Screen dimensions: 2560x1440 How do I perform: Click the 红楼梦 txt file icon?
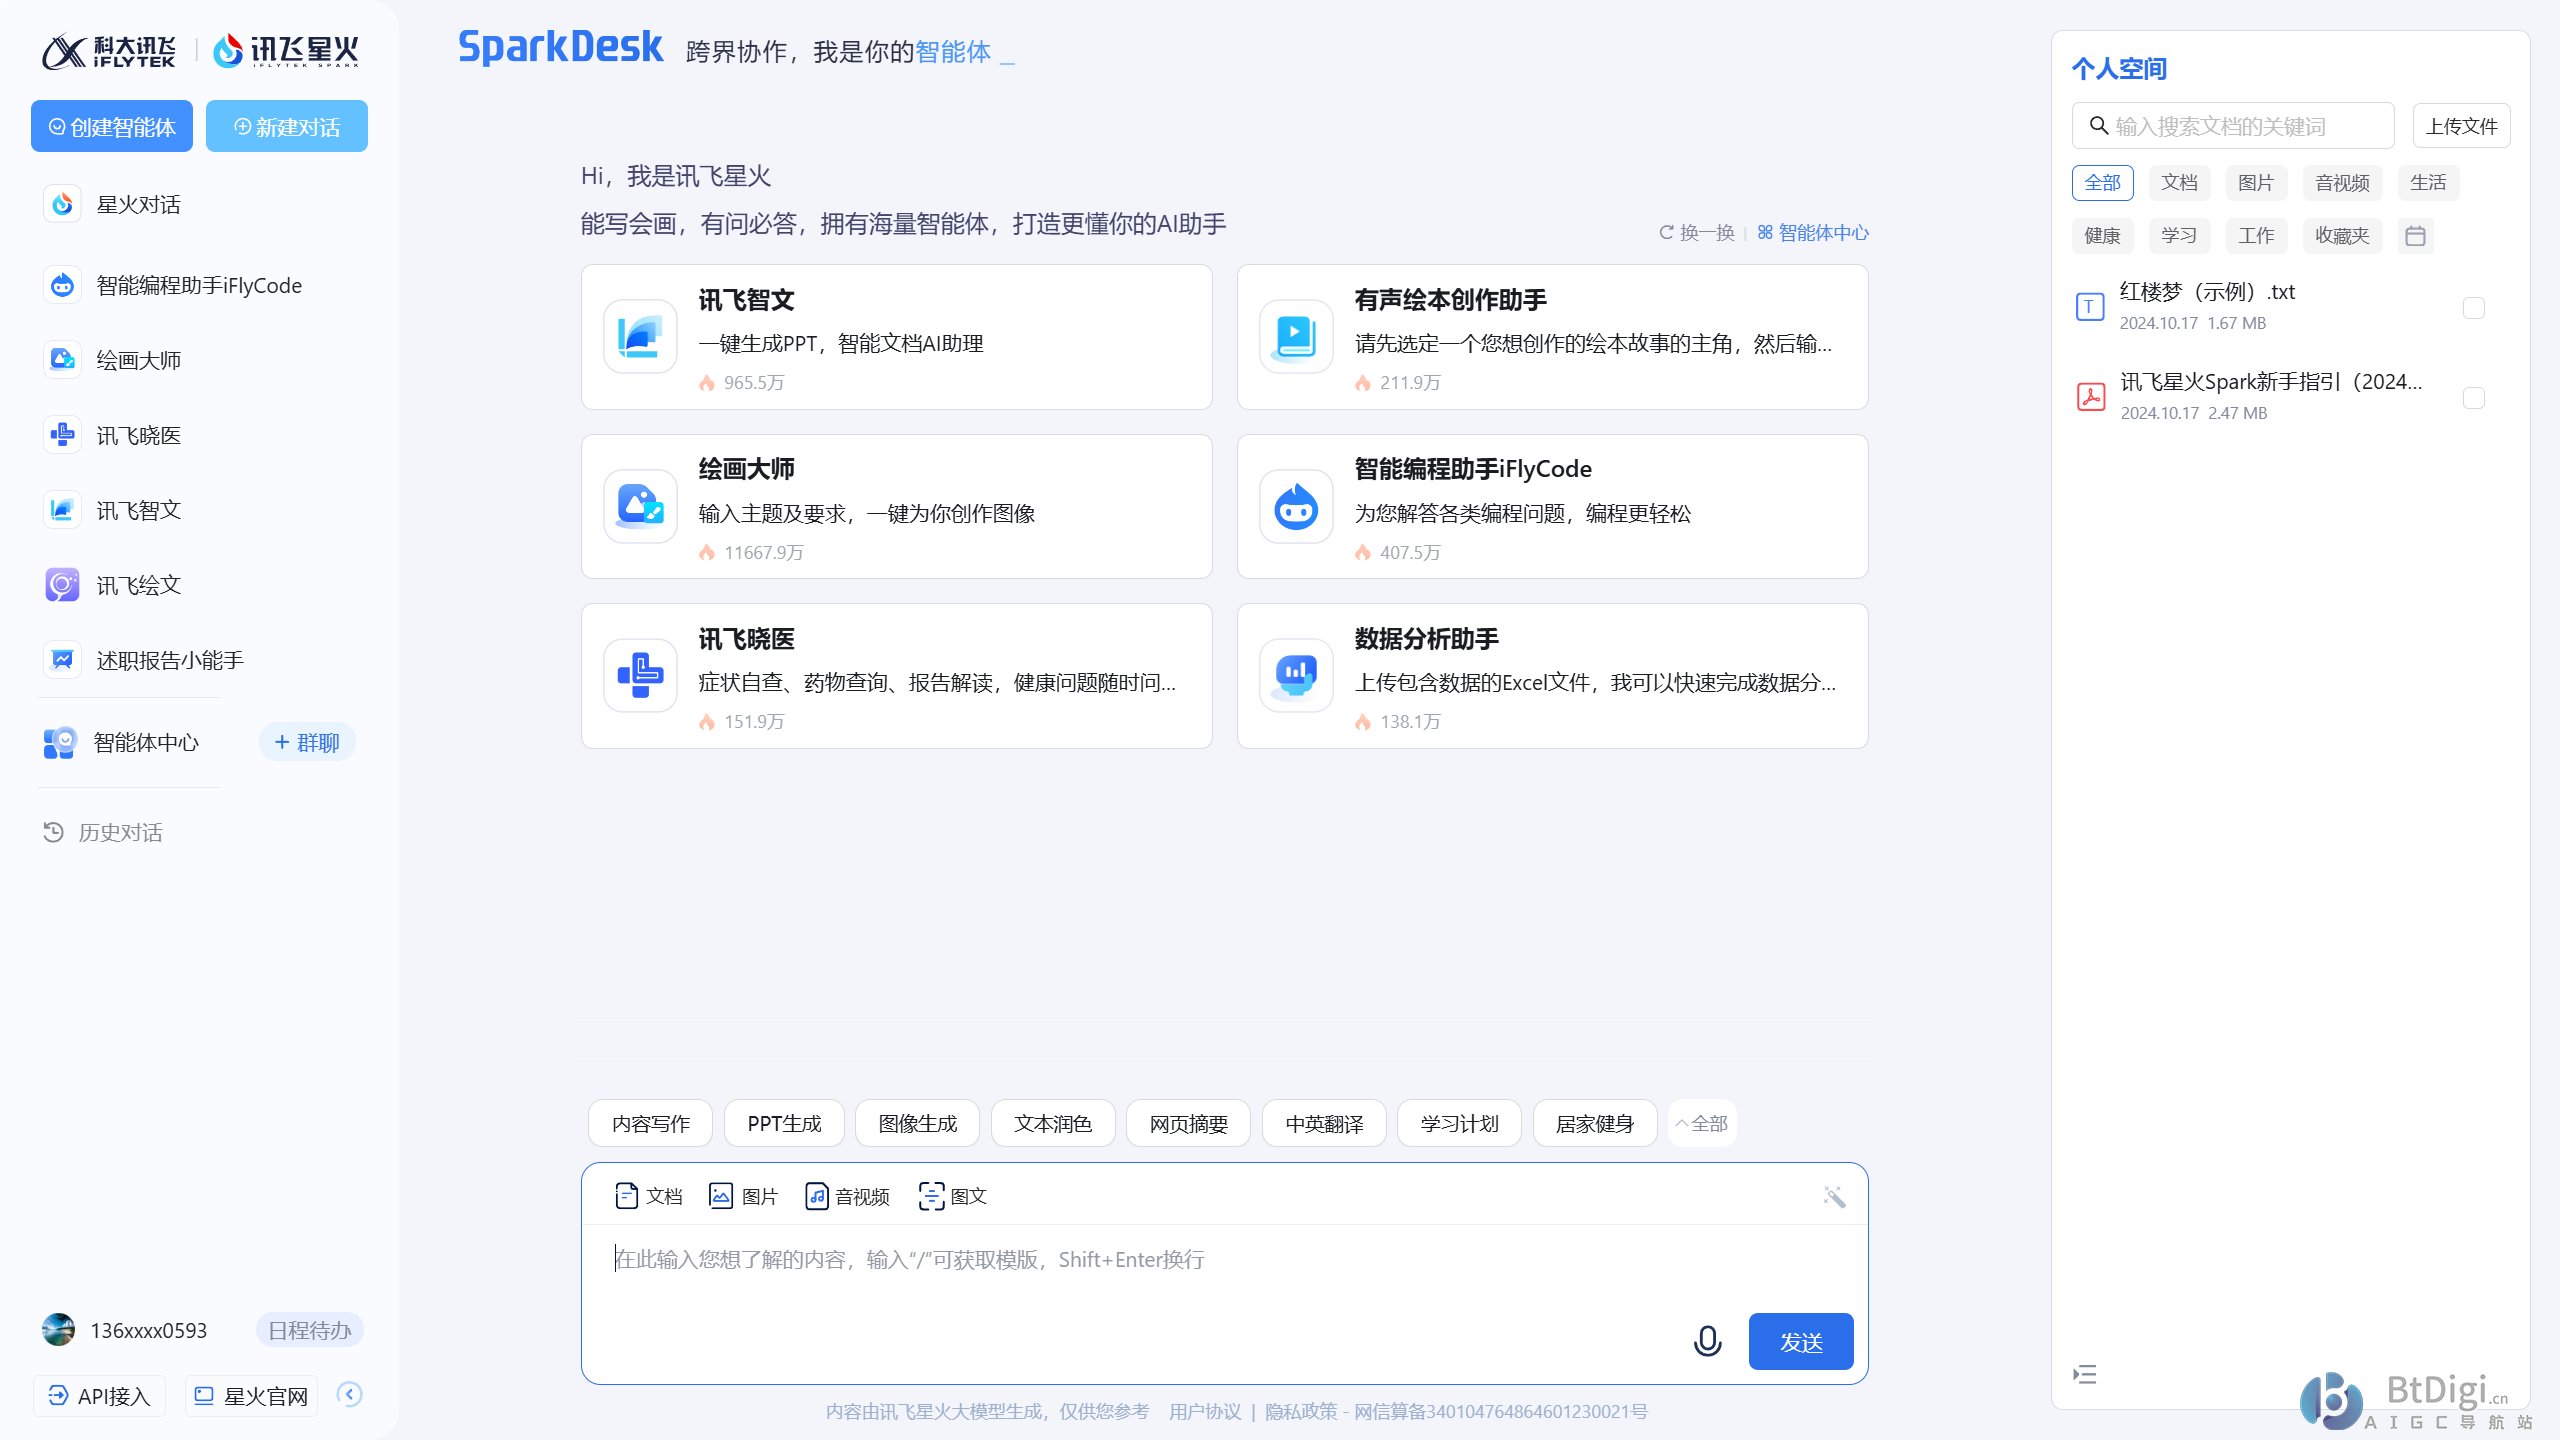pos(2090,306)
